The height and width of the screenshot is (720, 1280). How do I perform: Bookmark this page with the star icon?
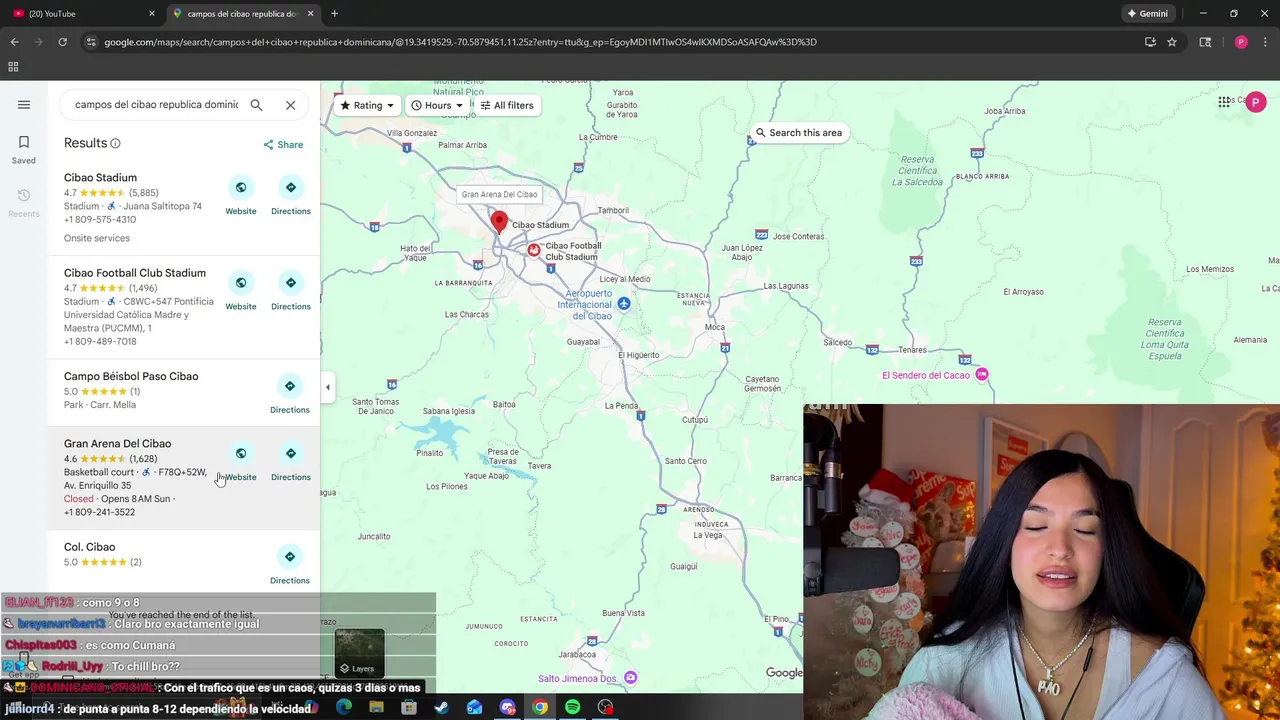tap(1172, 42)
